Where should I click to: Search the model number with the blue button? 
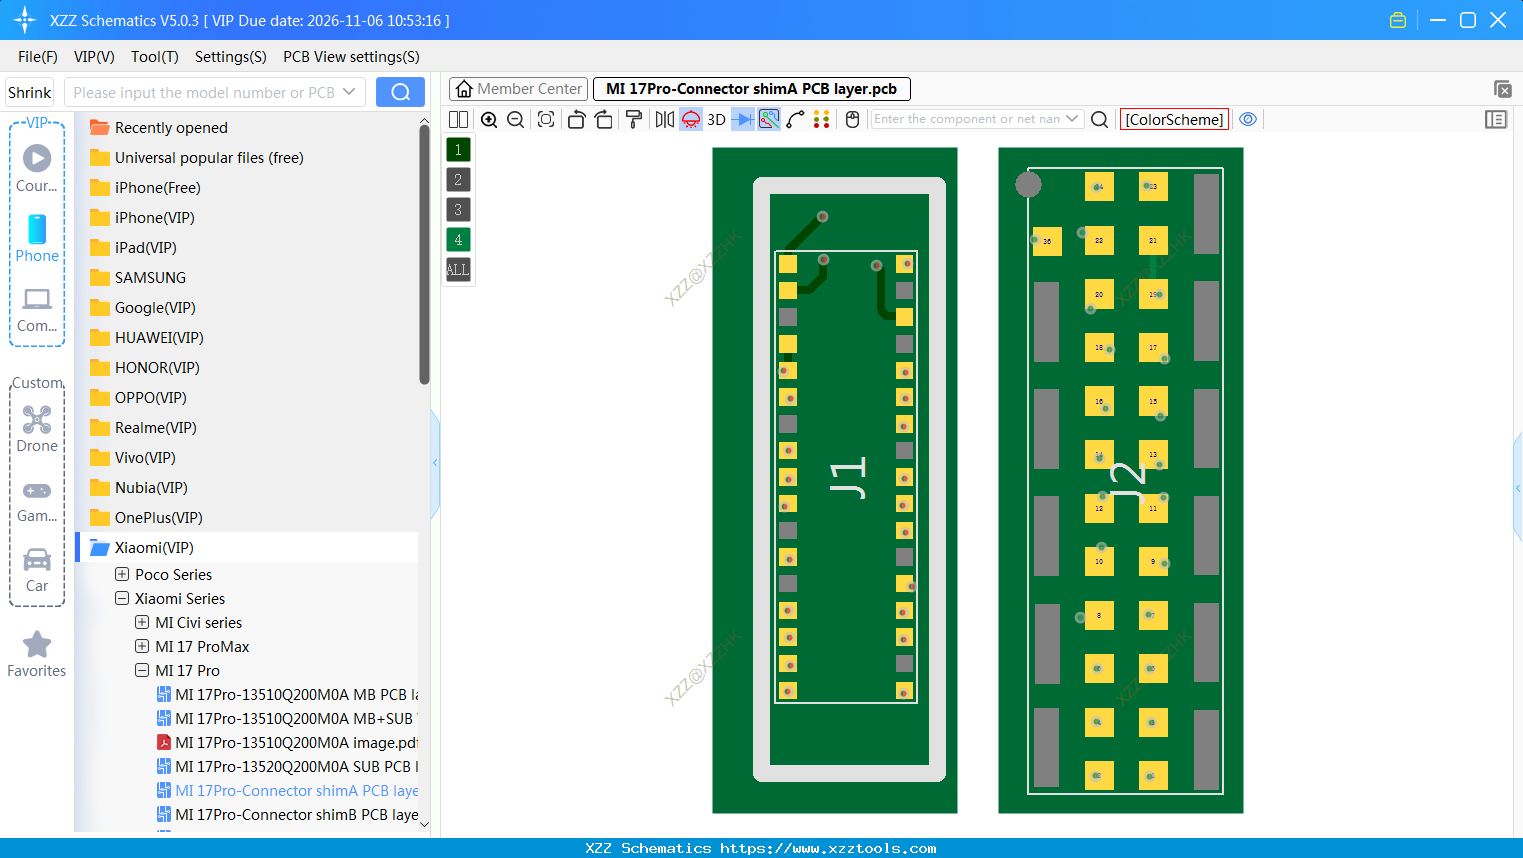pos(400,92)
